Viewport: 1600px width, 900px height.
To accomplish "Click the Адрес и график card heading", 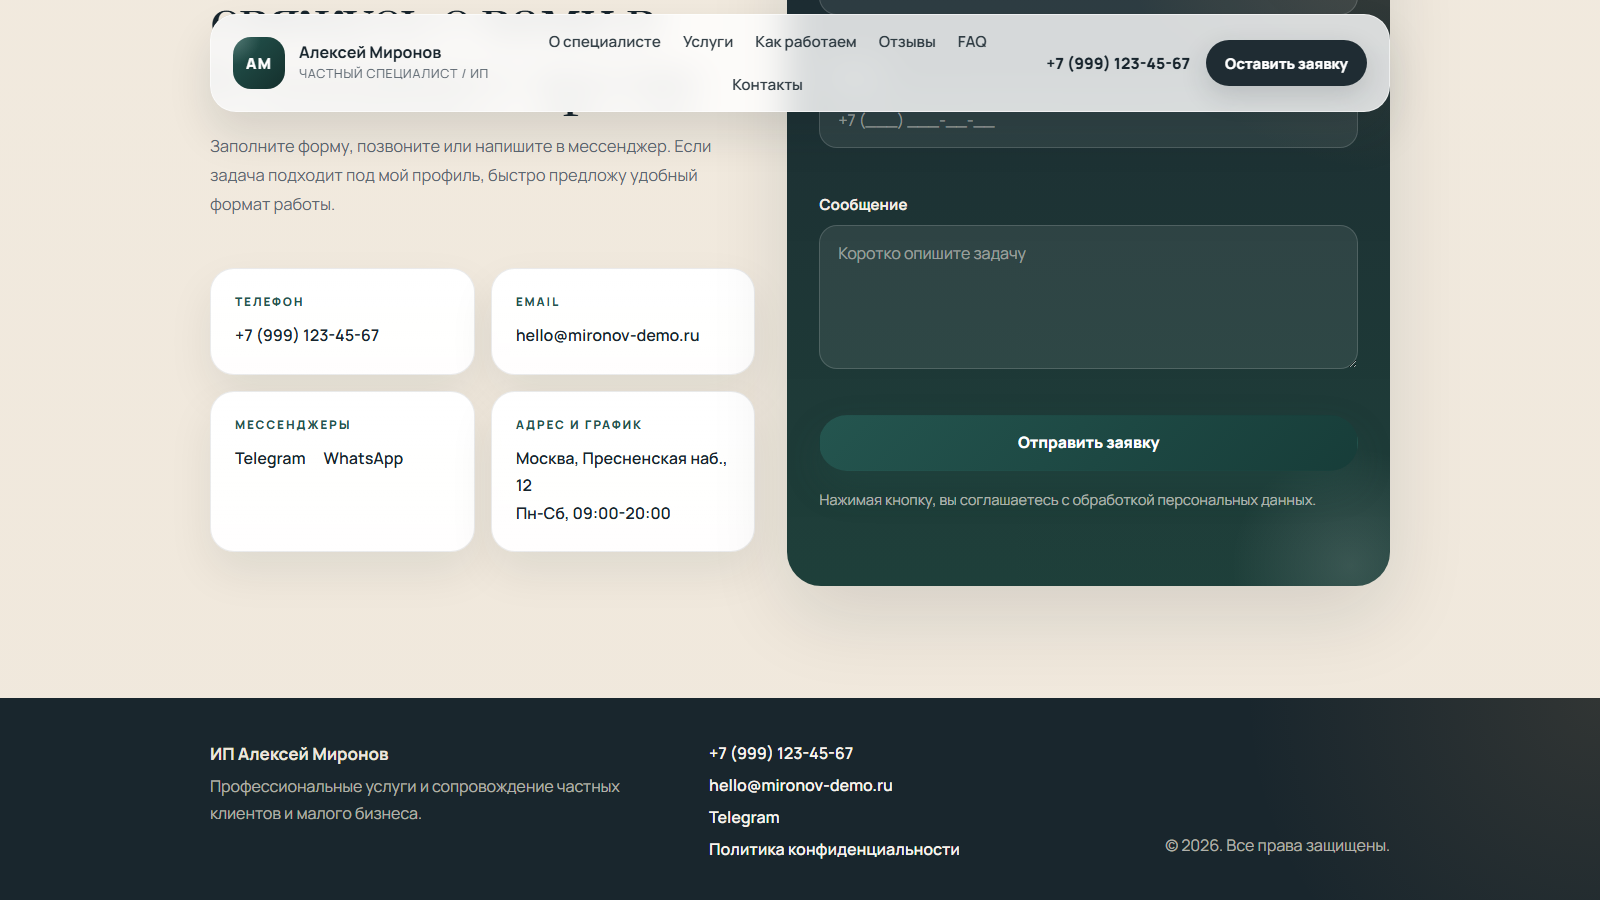I will pos(579,425).
